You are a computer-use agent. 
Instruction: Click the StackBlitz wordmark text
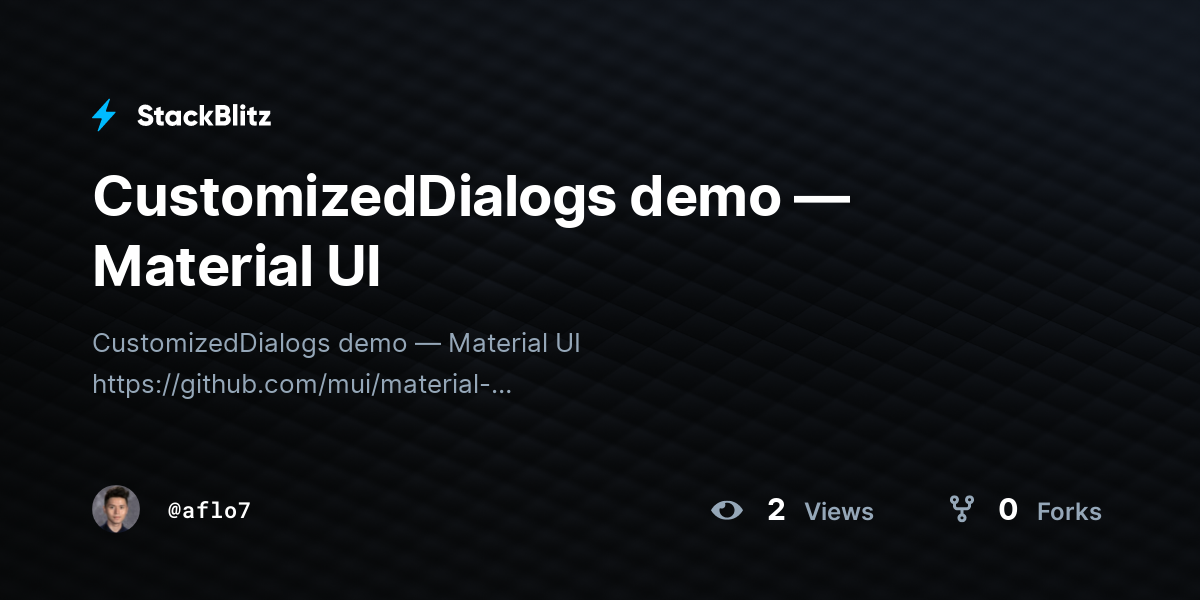point(204,116)
